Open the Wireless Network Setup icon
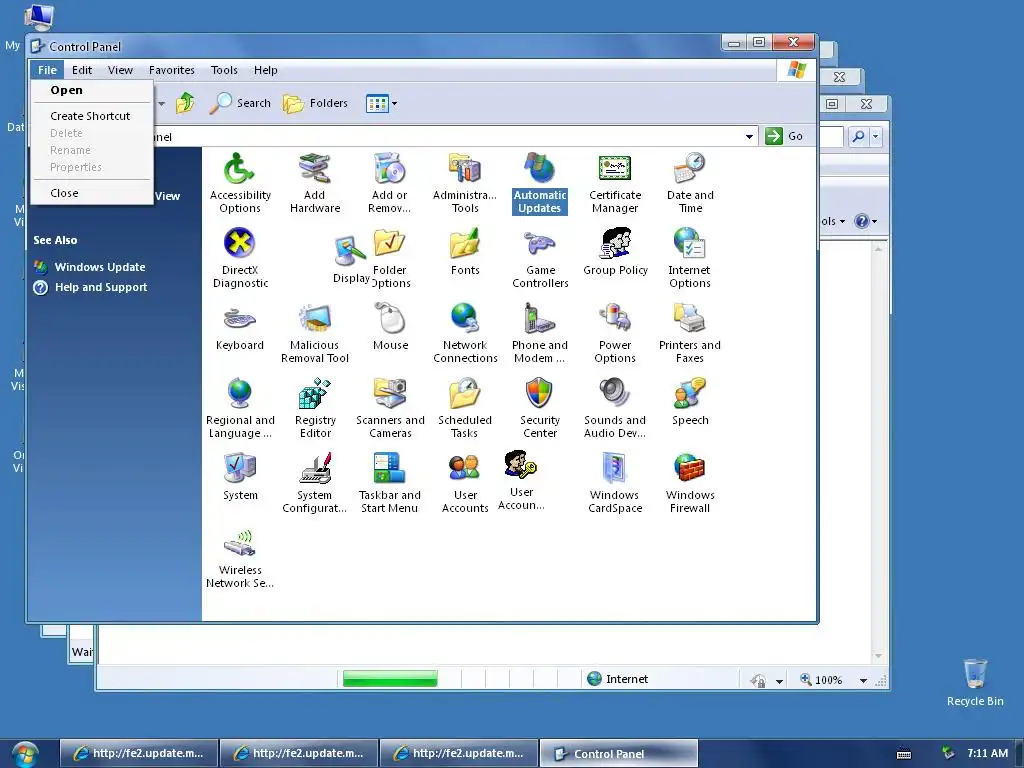The image size is (1024, 768). coord(240,558)
